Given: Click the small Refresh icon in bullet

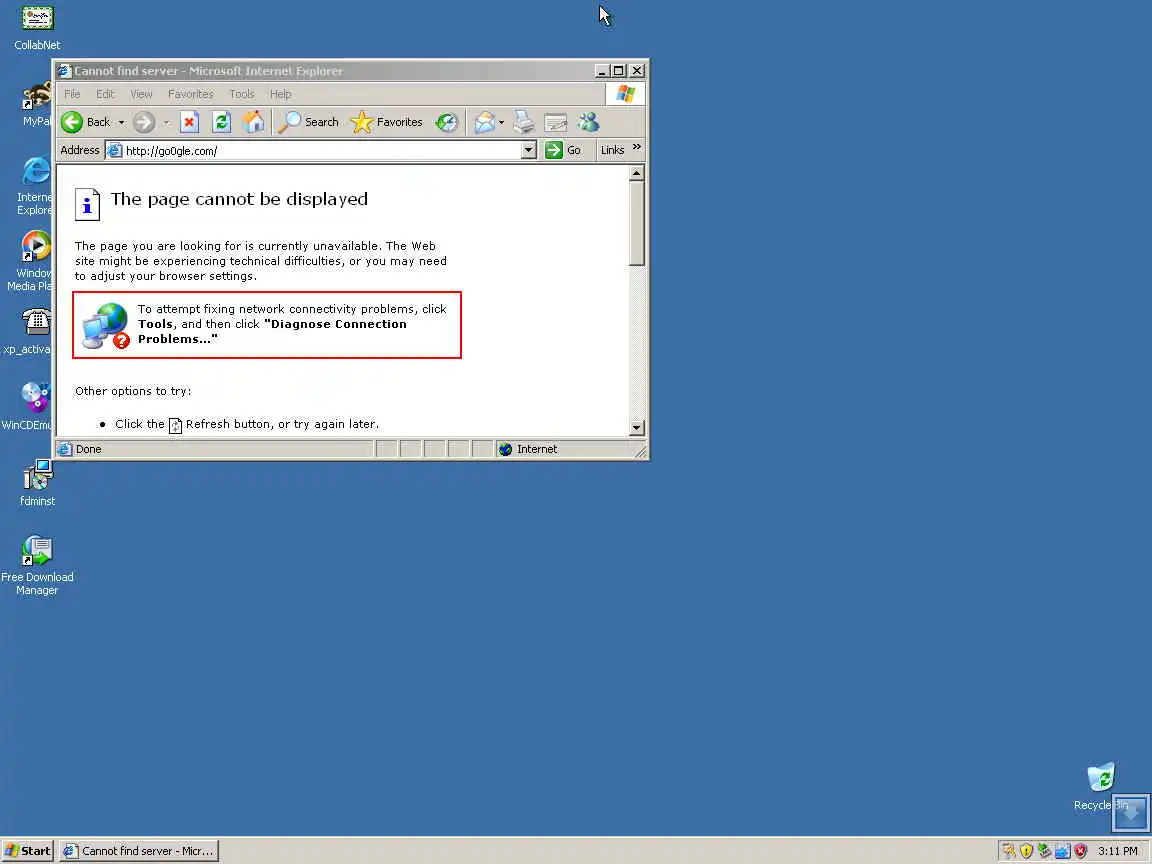Looking at the screenshot, I should [175, 425].
